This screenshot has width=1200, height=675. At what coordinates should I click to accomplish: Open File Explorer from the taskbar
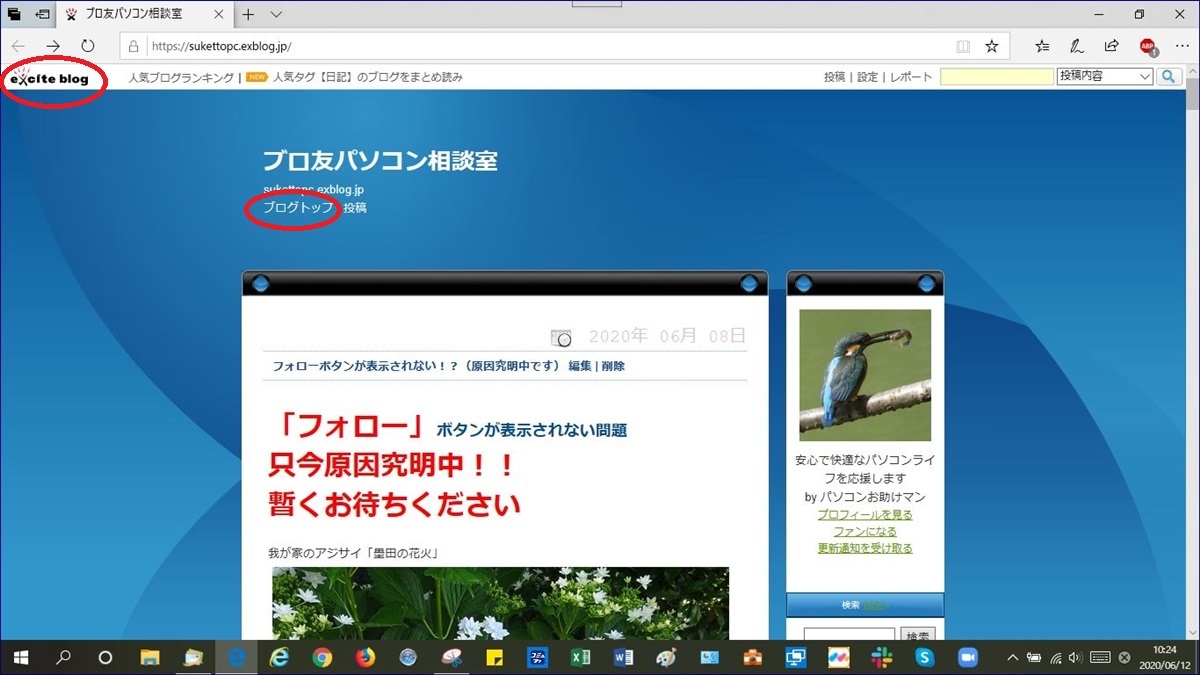point(150,657)
